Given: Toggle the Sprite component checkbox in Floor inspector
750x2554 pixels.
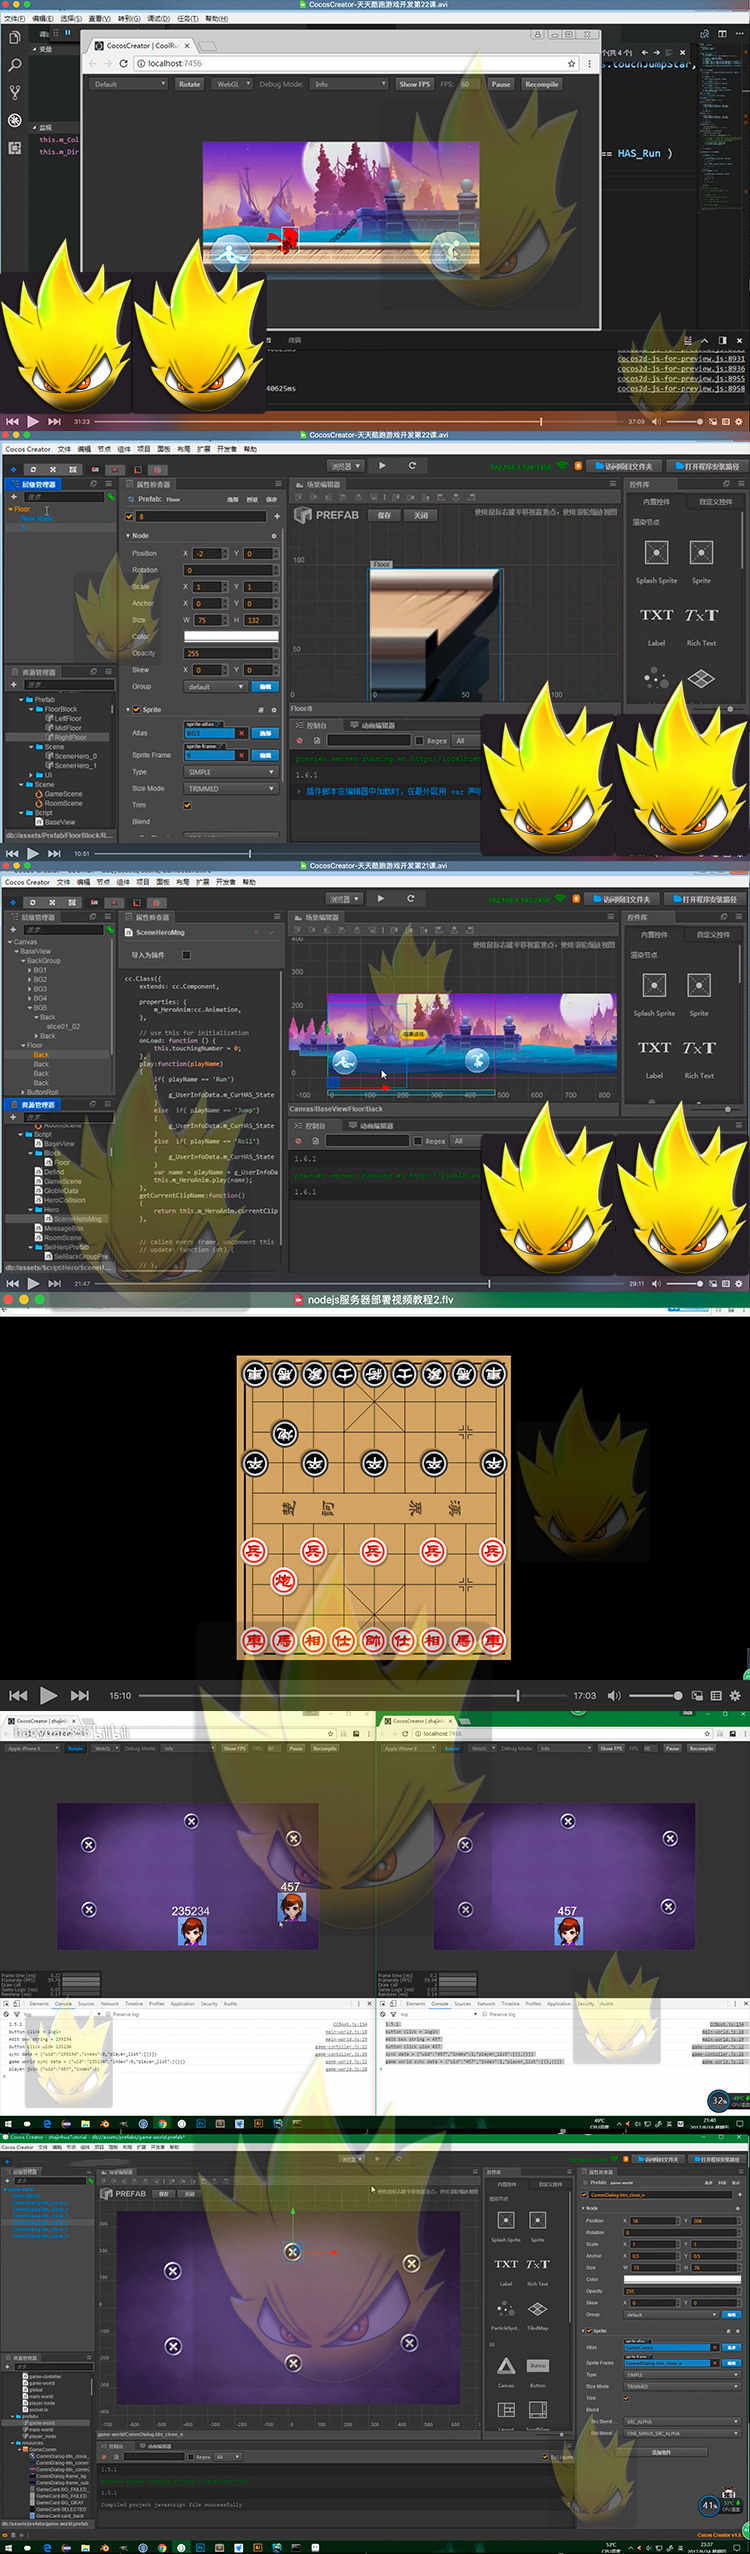Looking at the screenshot, I should pyautogui.click(x=136, y=709).
